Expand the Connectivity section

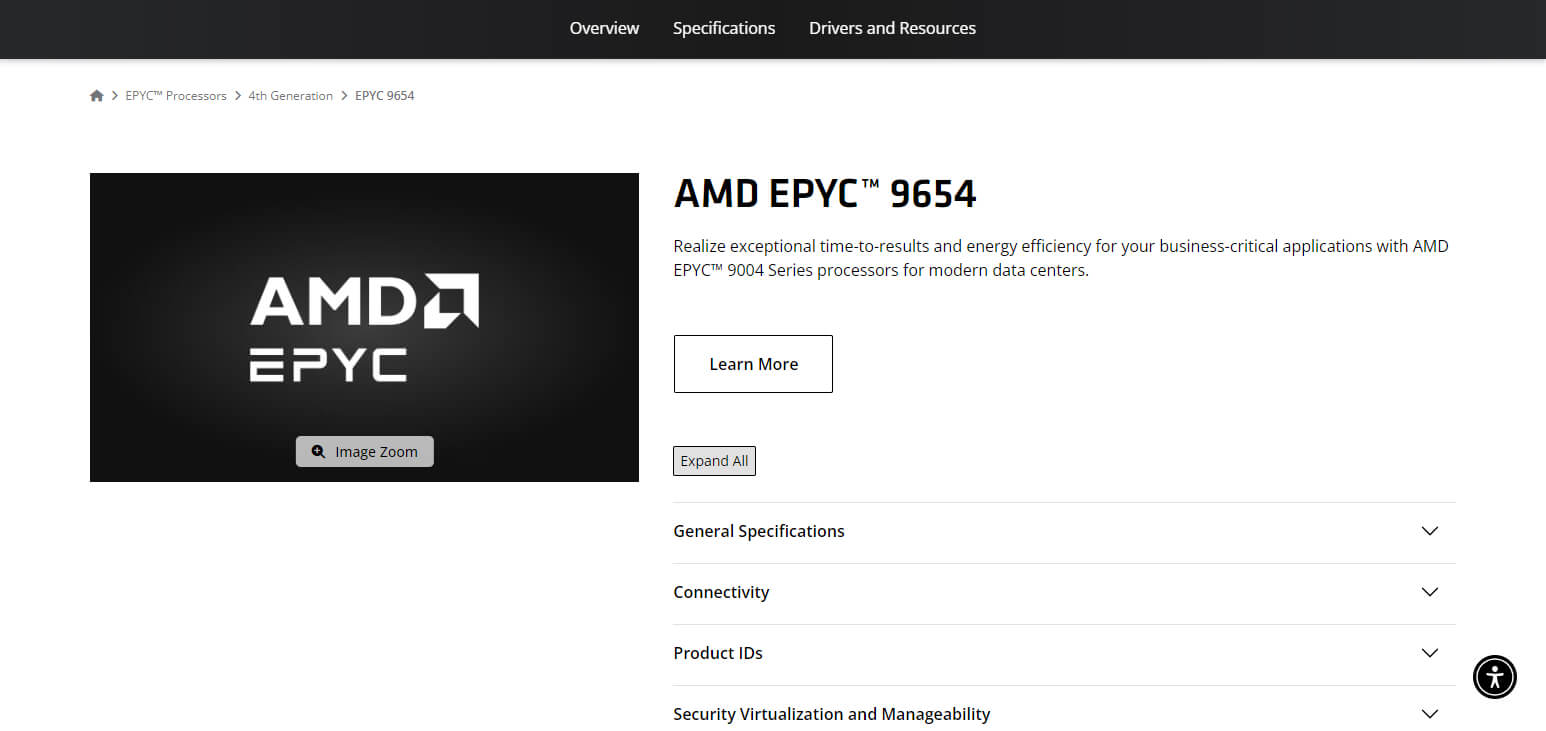[x=1064, y=593]
